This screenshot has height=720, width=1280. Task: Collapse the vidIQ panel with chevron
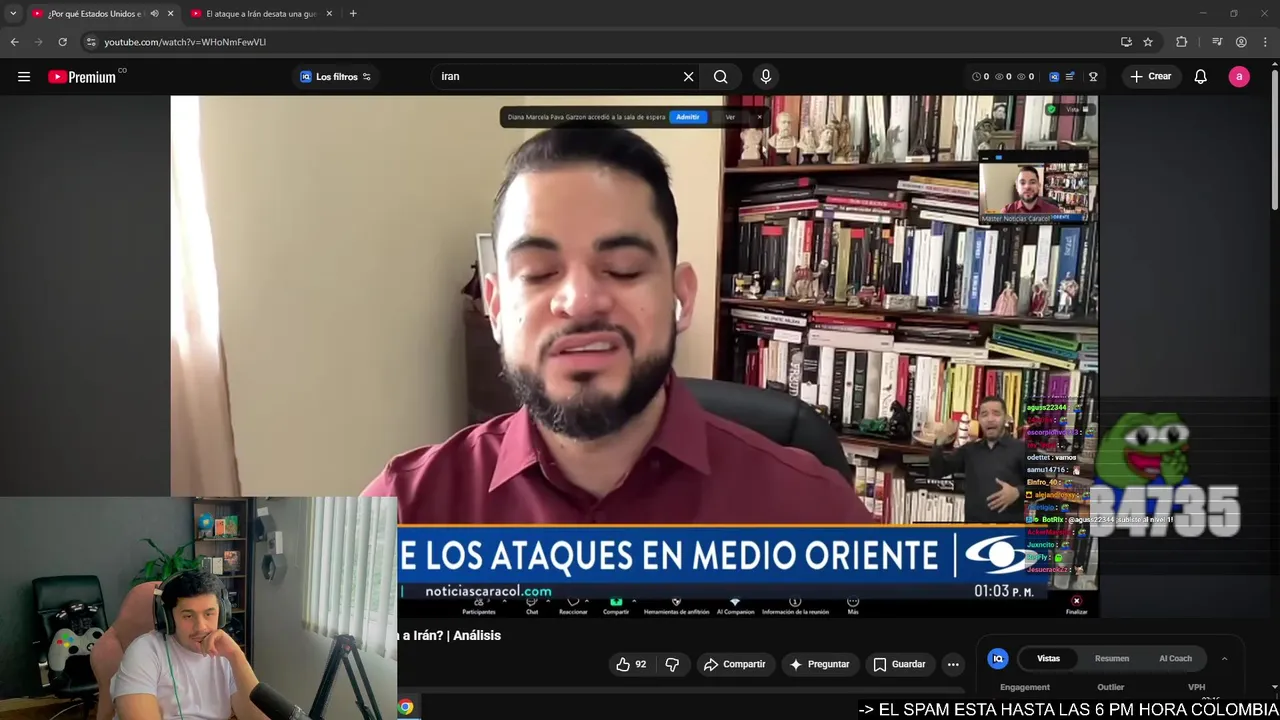[1224, 658]
